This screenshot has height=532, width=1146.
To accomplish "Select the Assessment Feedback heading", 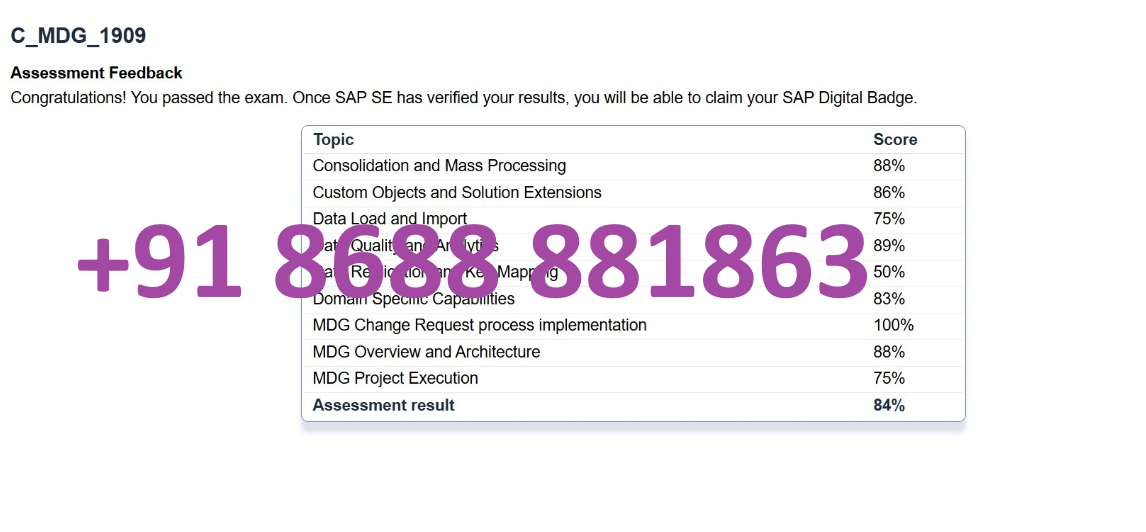I will (x=96, y=73).
